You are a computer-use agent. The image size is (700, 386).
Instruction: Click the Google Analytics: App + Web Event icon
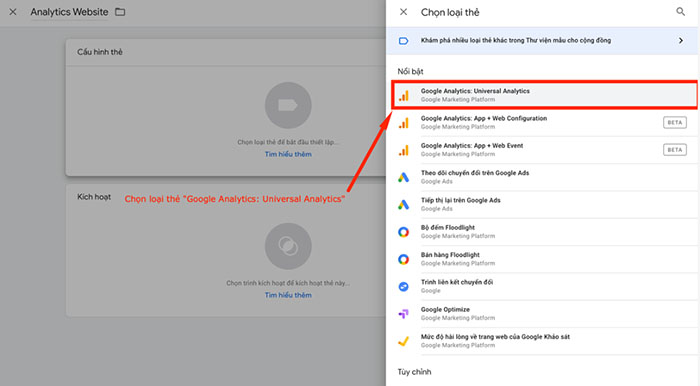[404, 150]
